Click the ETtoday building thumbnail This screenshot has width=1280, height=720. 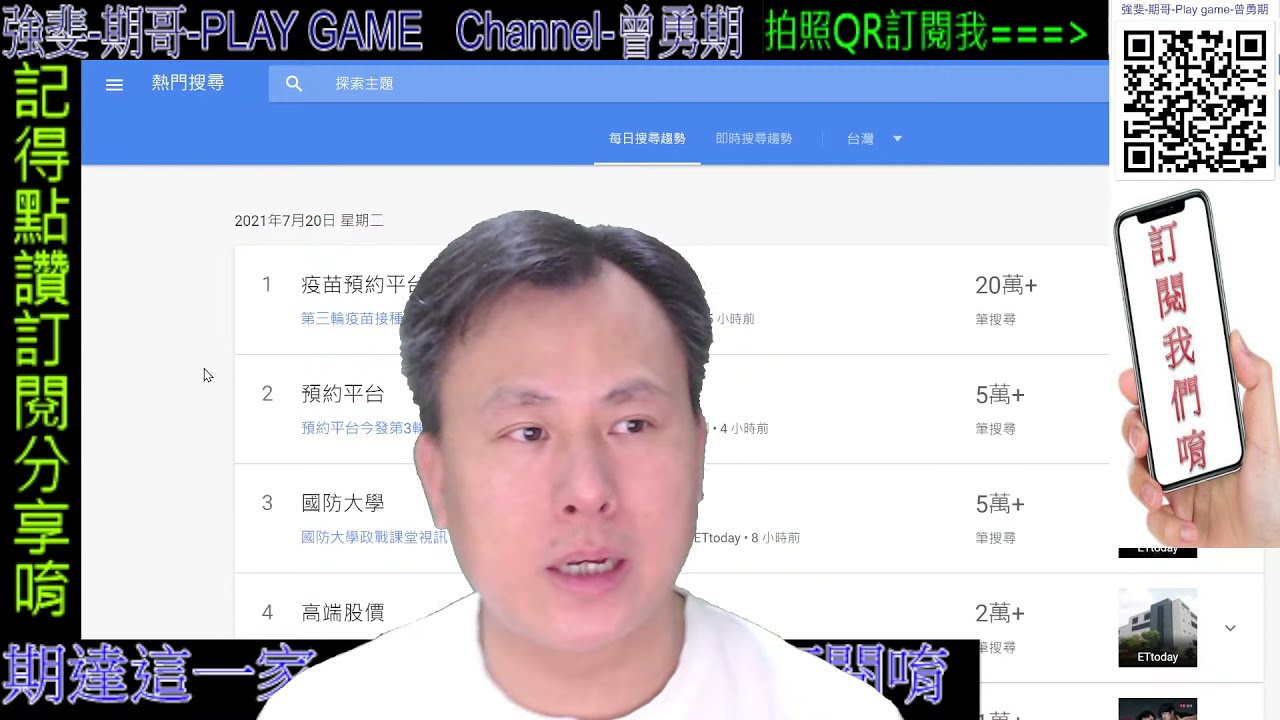[1157, 627]
